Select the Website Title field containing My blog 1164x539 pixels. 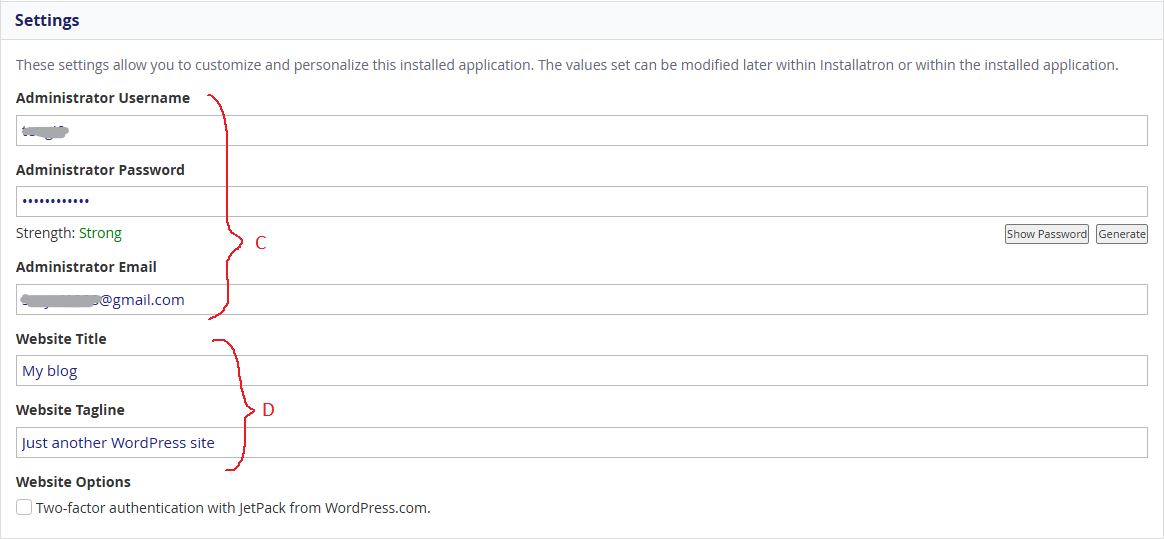[580, 371]
